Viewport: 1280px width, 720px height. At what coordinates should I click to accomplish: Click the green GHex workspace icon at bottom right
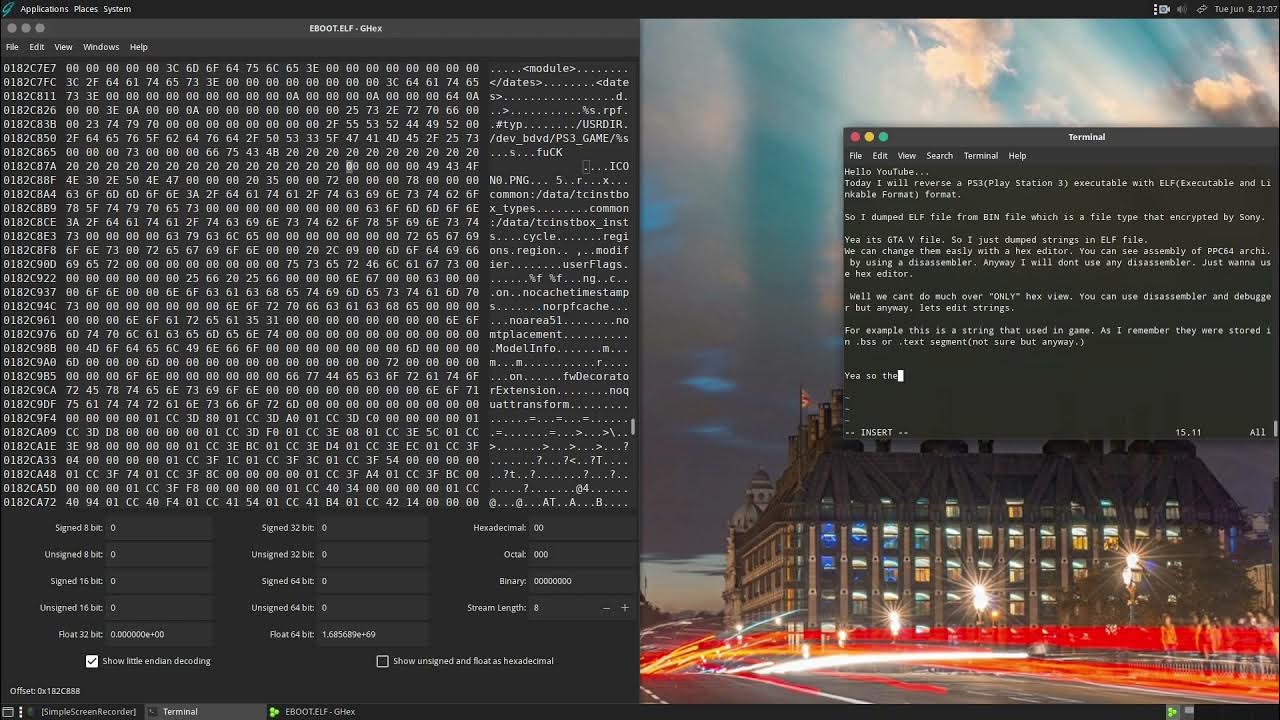(x=1172, y=712)
